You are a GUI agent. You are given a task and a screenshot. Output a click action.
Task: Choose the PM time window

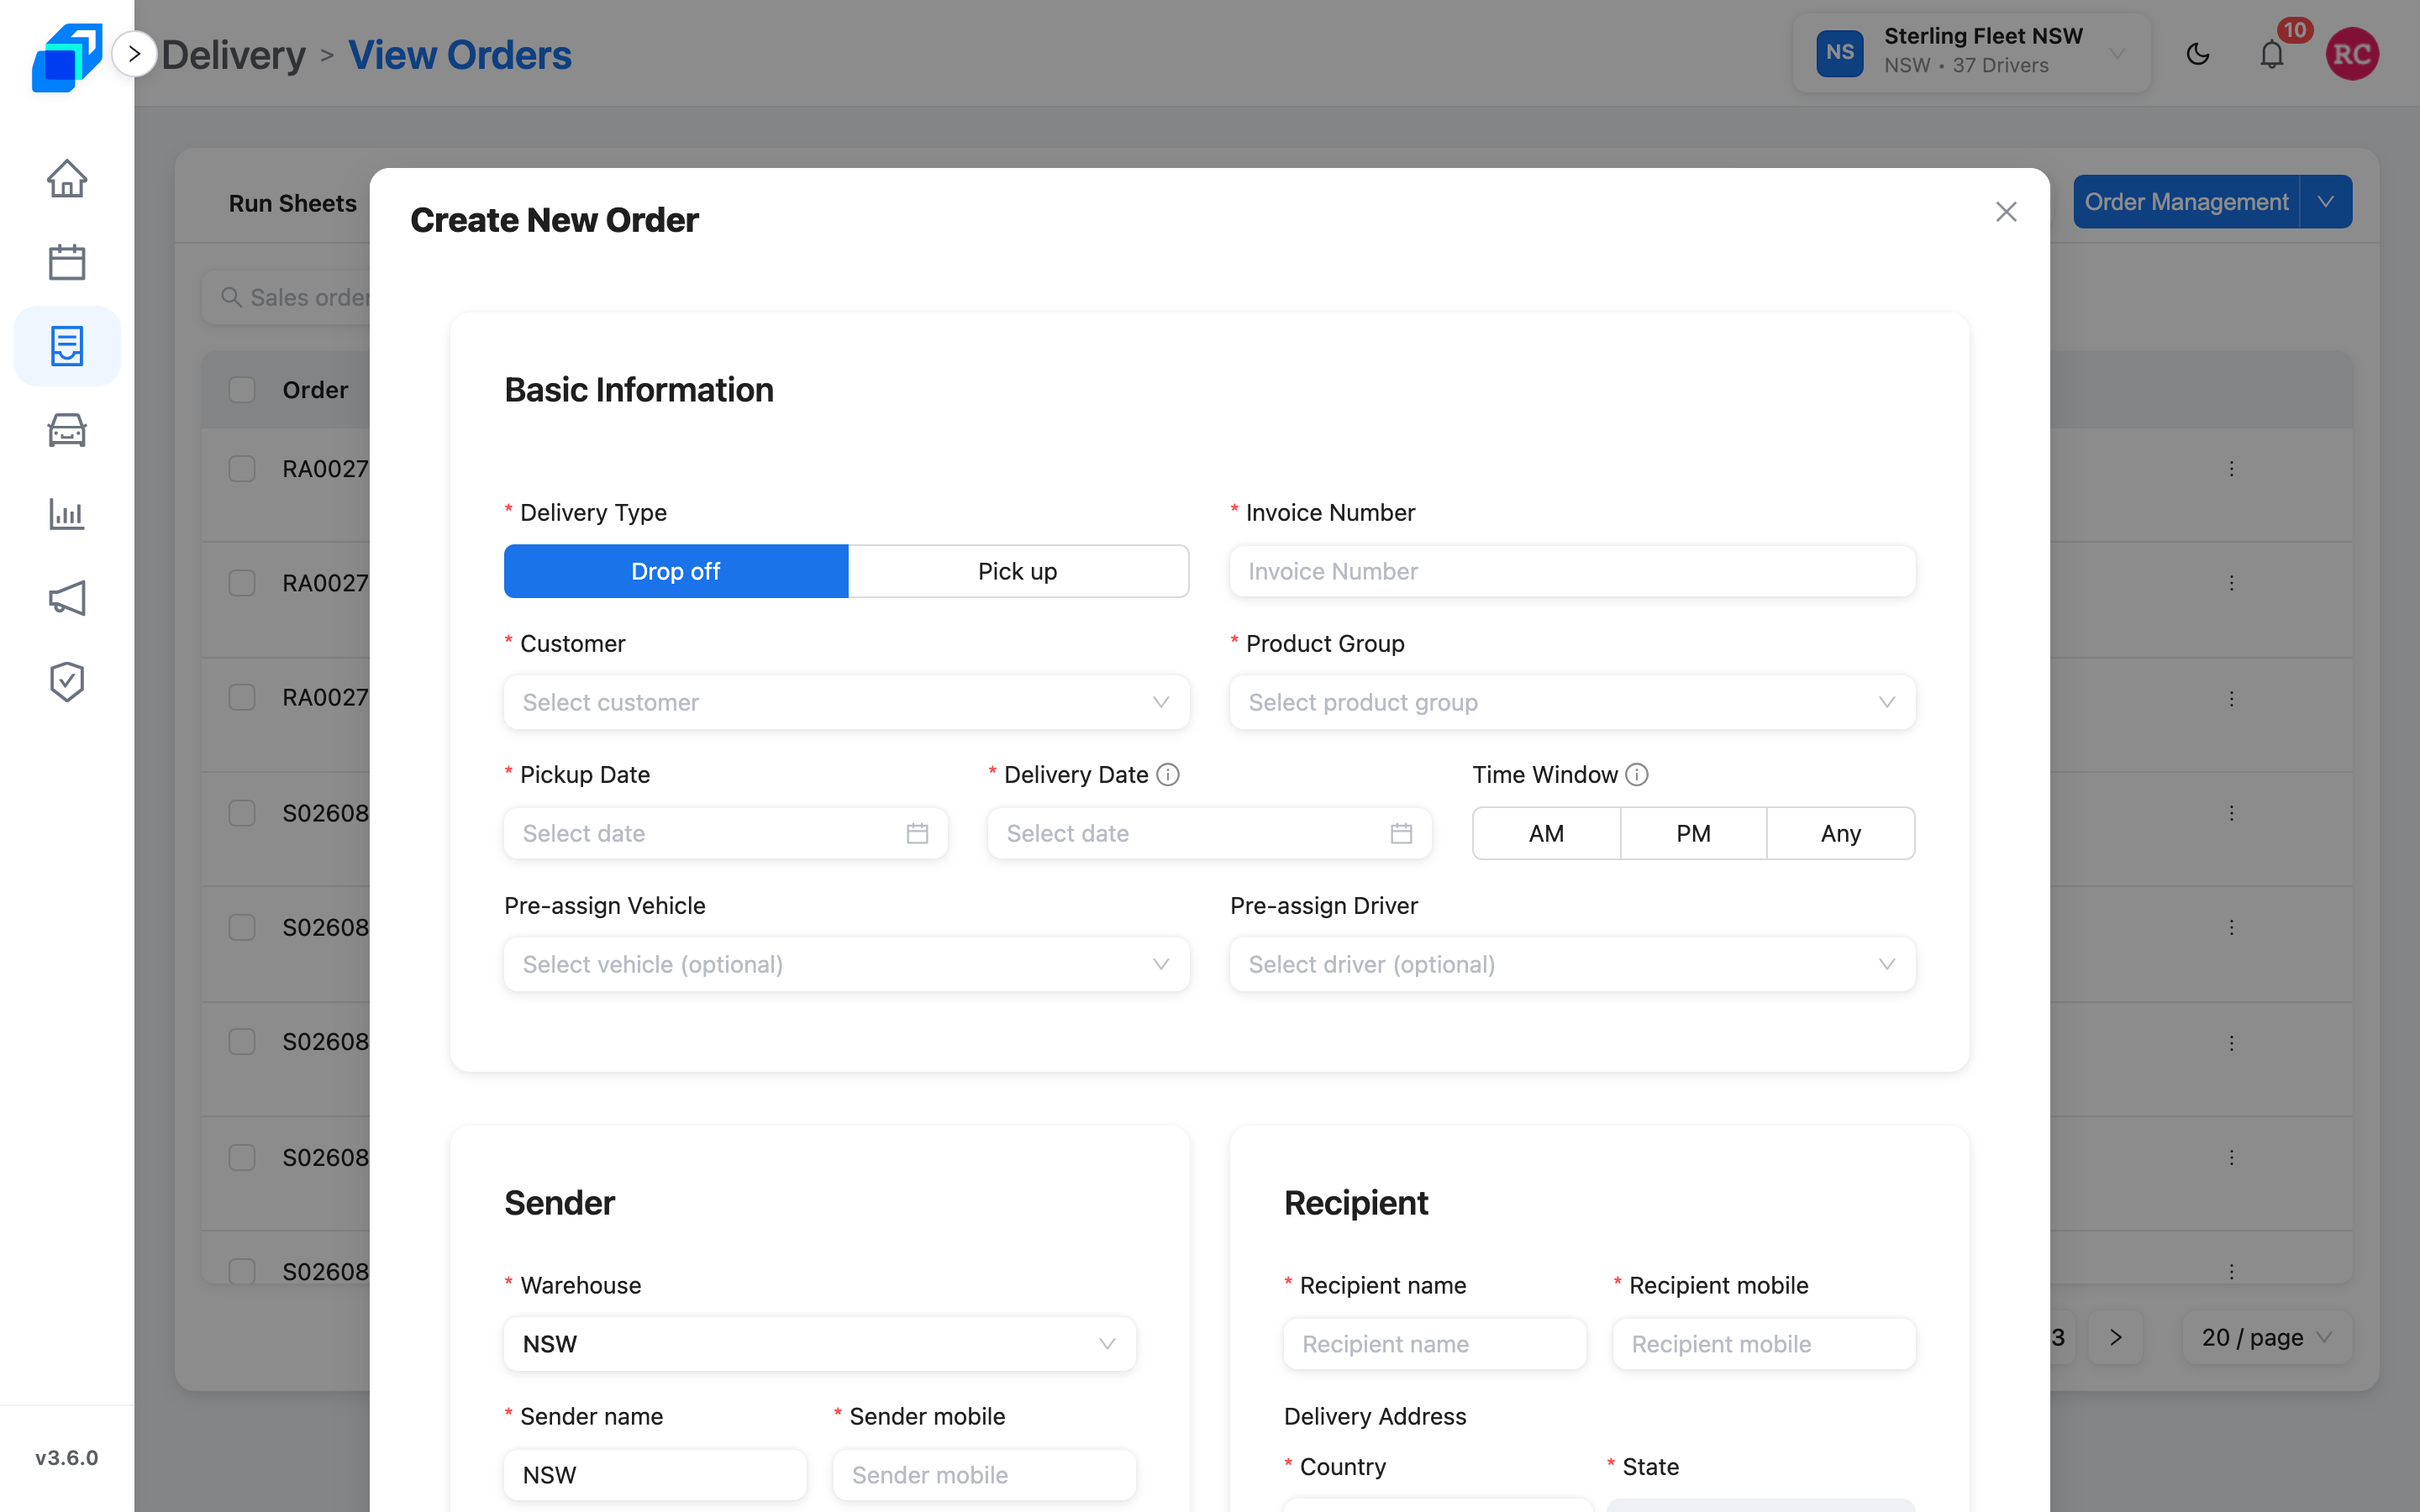click(x=1693, y=833)
